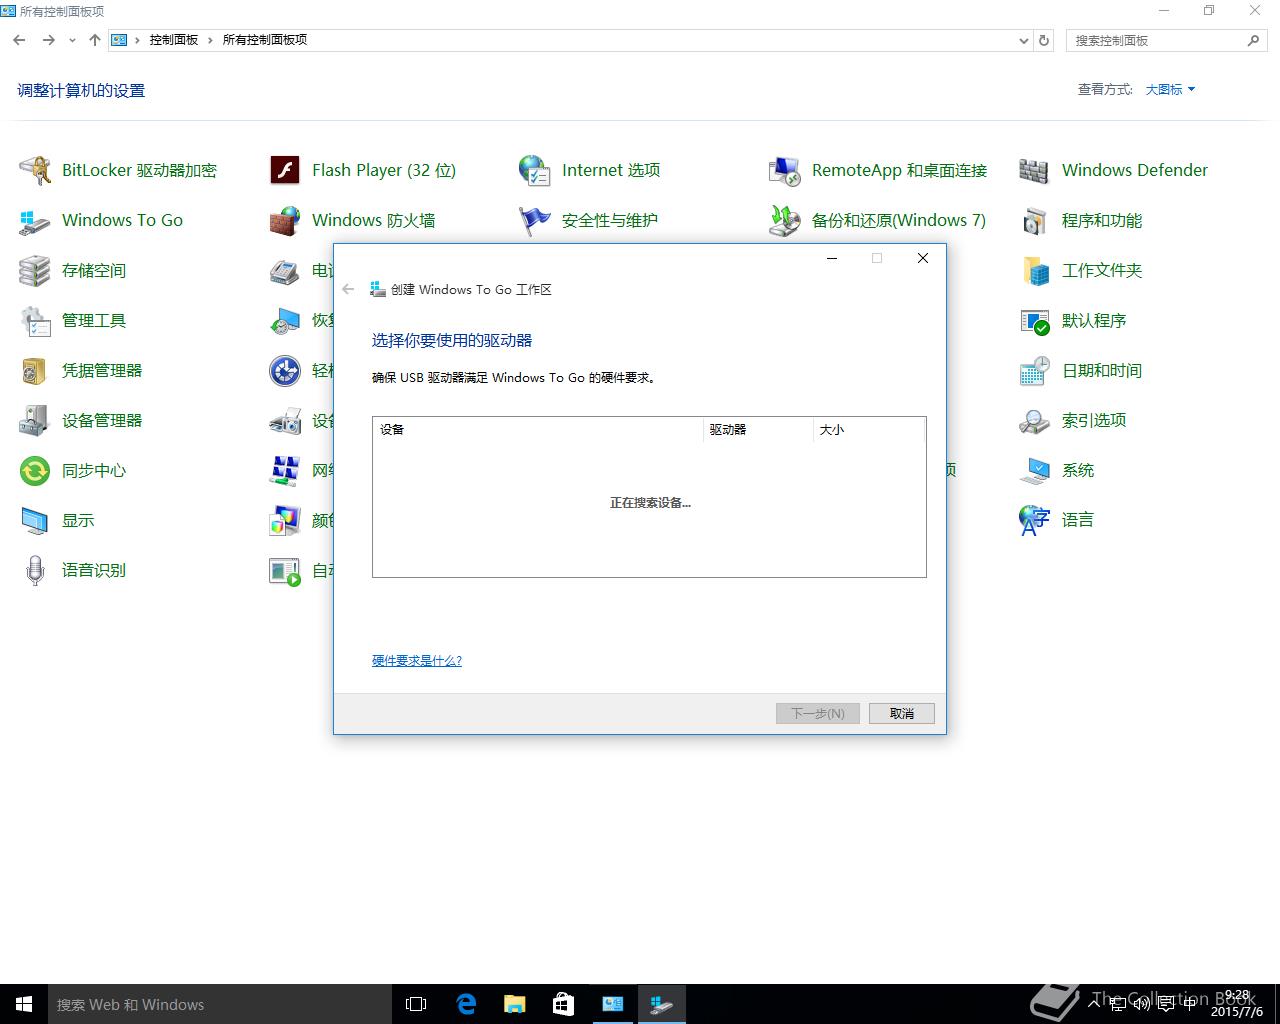Open Task View on taskbar

click(x=416, y=1004)
